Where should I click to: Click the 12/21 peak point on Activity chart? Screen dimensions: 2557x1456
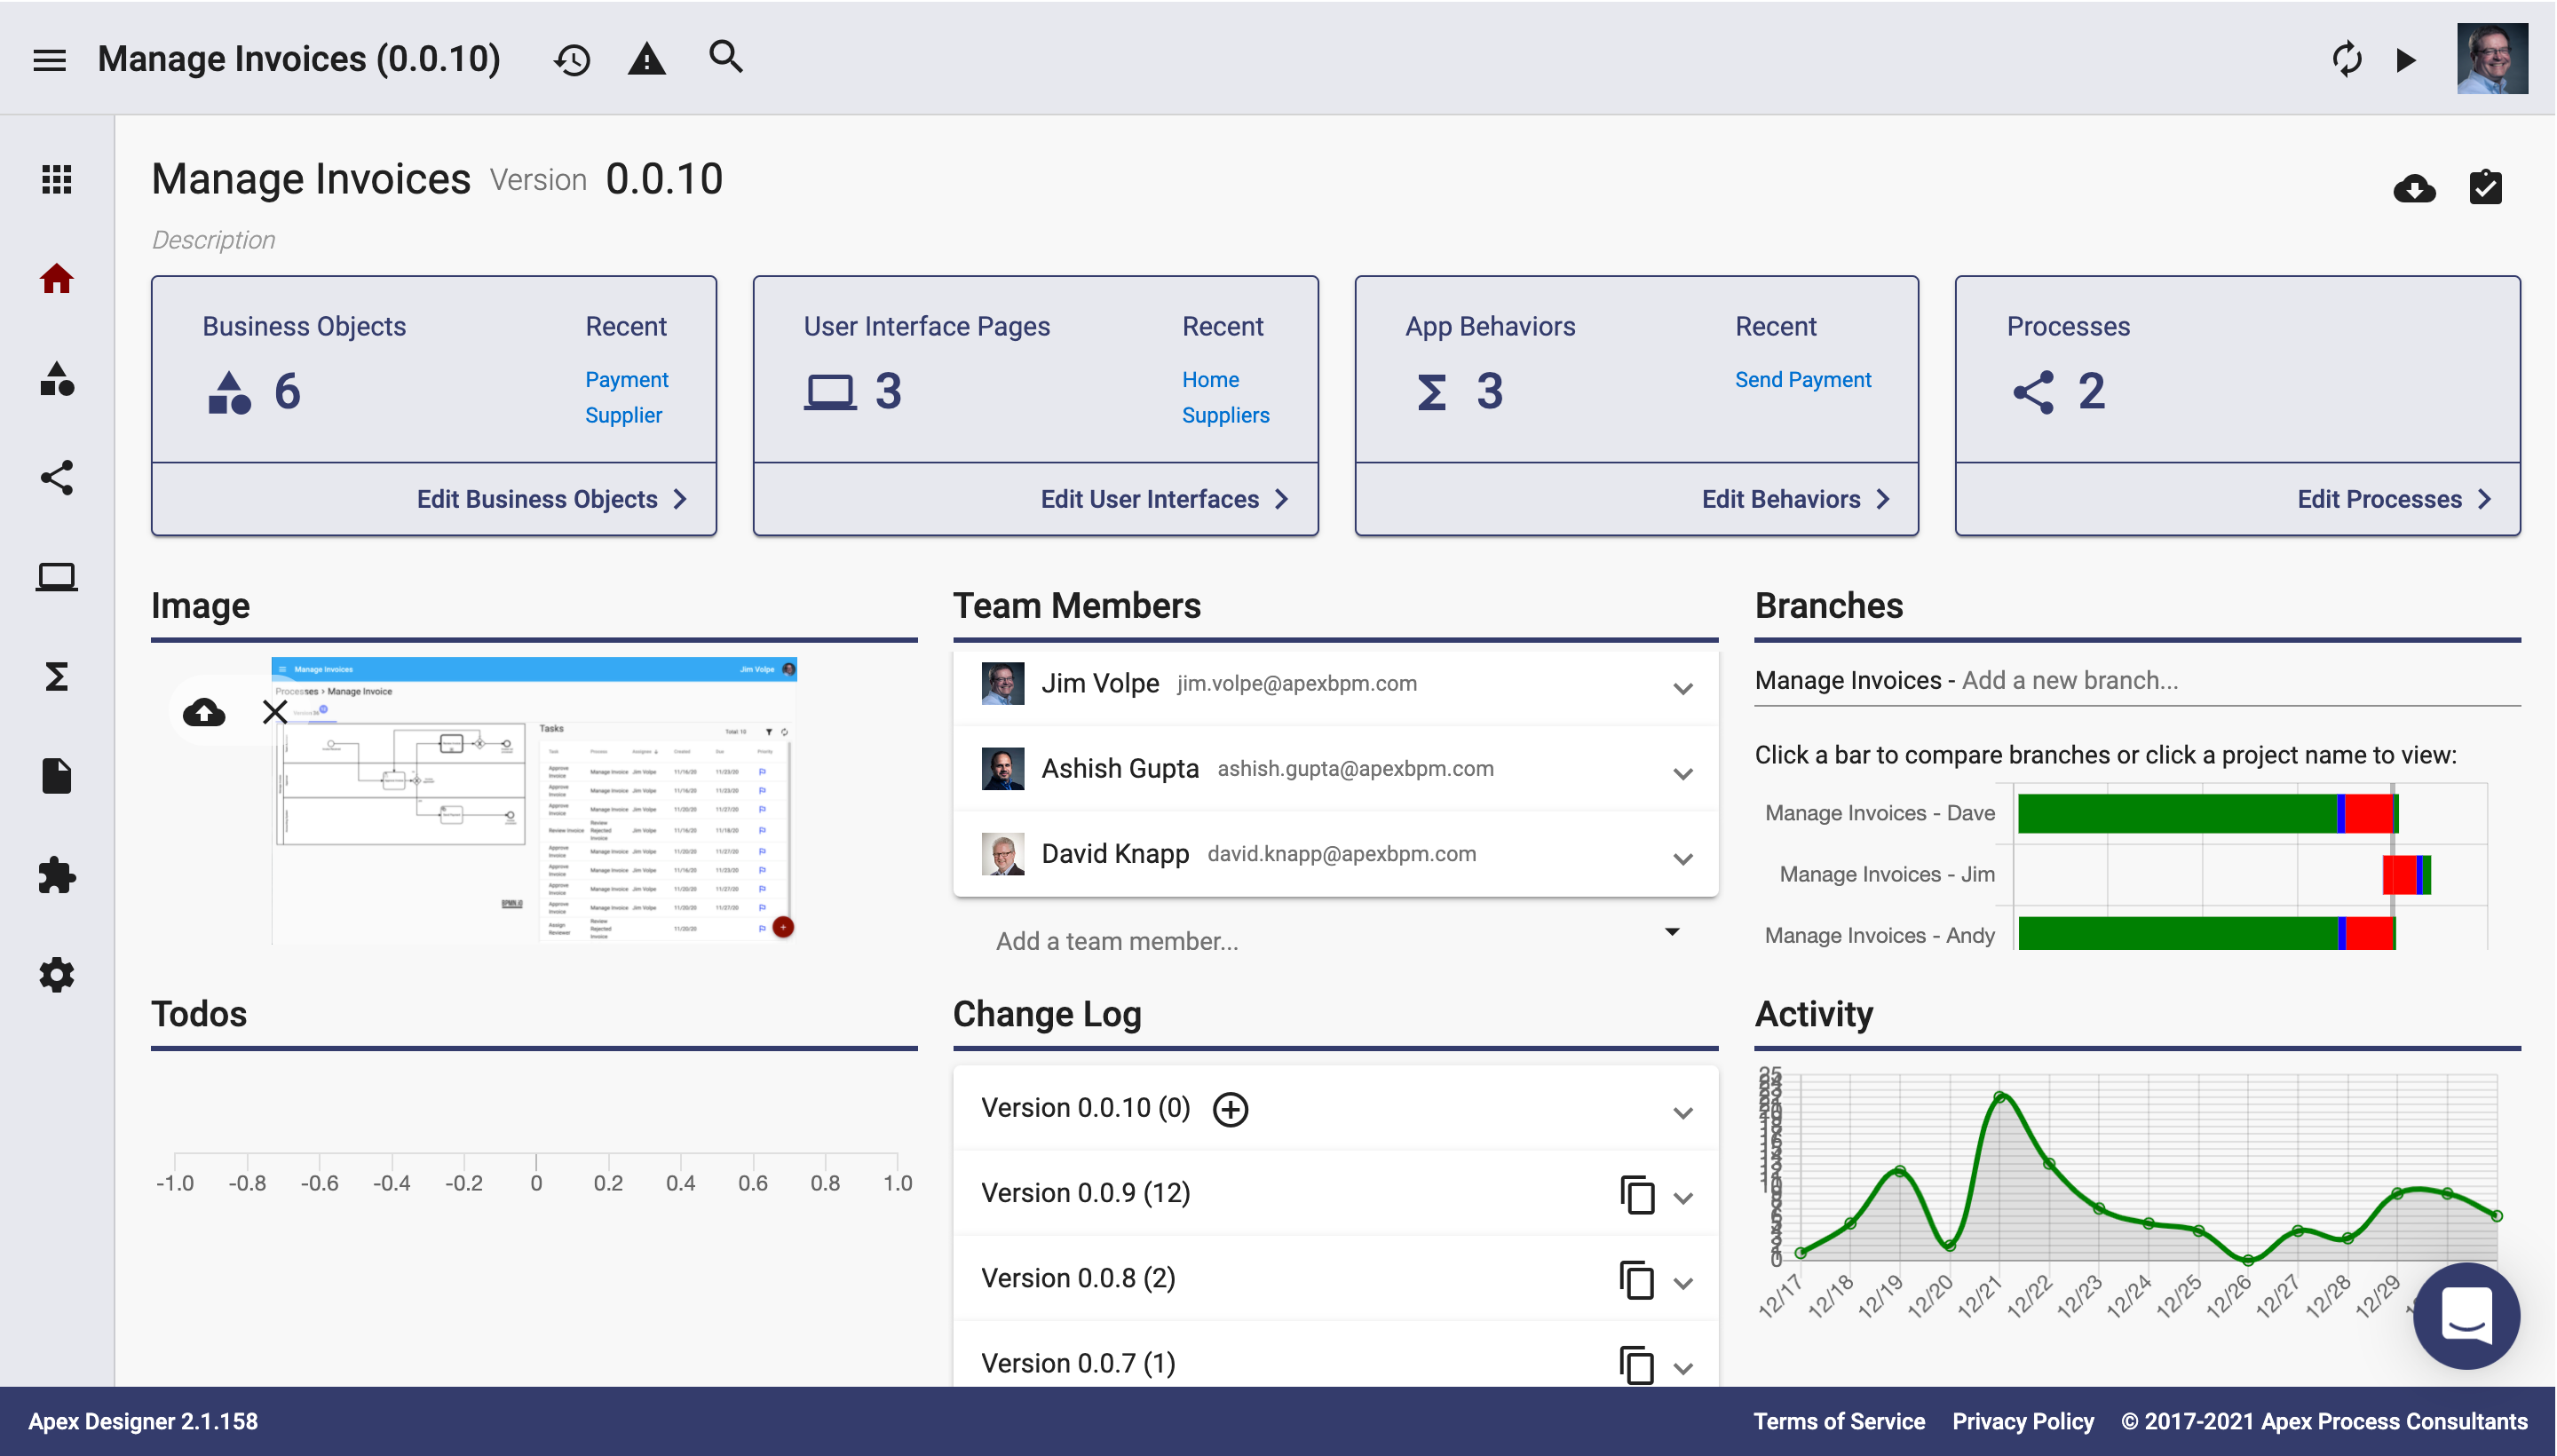click(x=1999, y=1097)
